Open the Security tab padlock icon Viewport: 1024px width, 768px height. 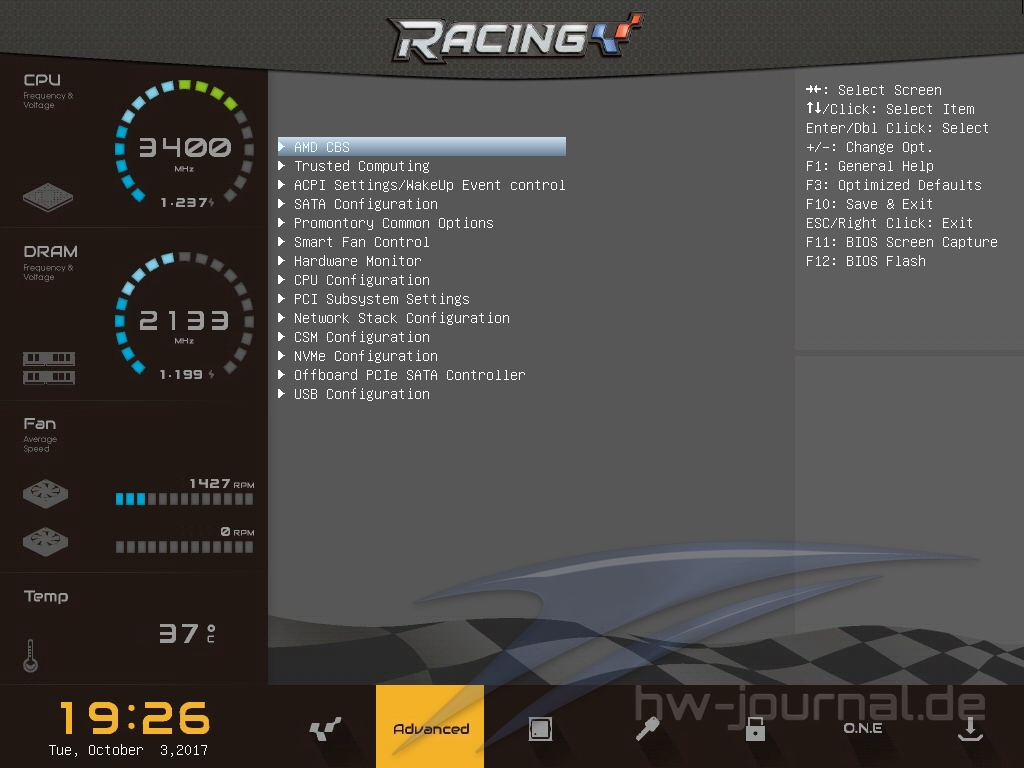coord(755,728)
